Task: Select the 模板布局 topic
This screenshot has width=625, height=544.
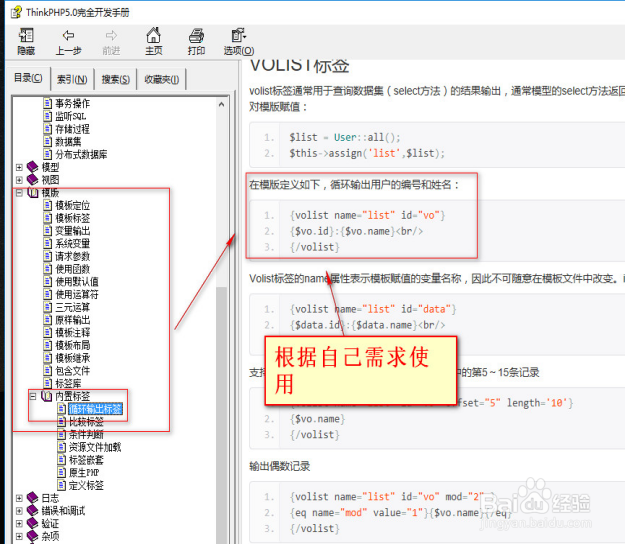Action: click(x=73, y=346)
